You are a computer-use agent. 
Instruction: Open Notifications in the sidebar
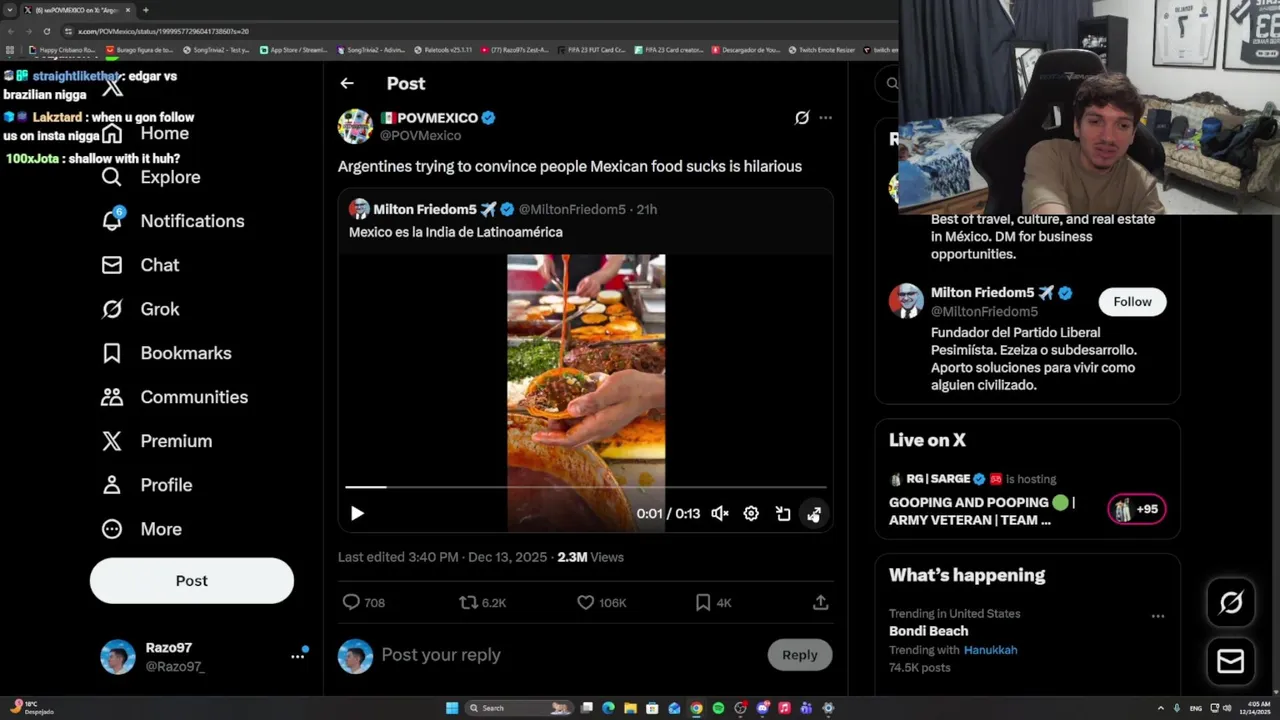(172, 221)
